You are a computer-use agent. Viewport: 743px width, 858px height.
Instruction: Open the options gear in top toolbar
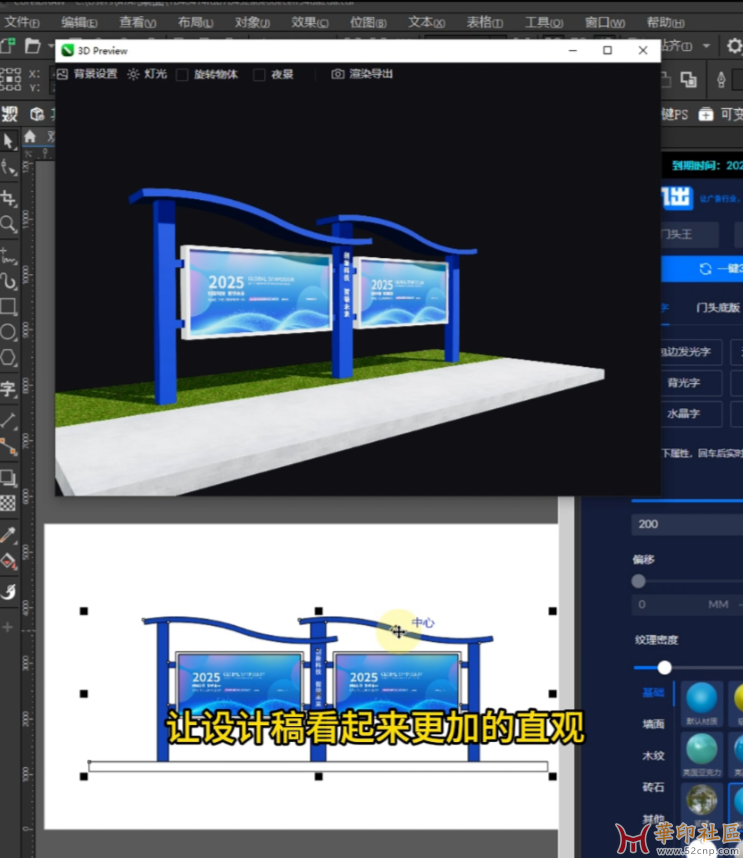[734, 46]
